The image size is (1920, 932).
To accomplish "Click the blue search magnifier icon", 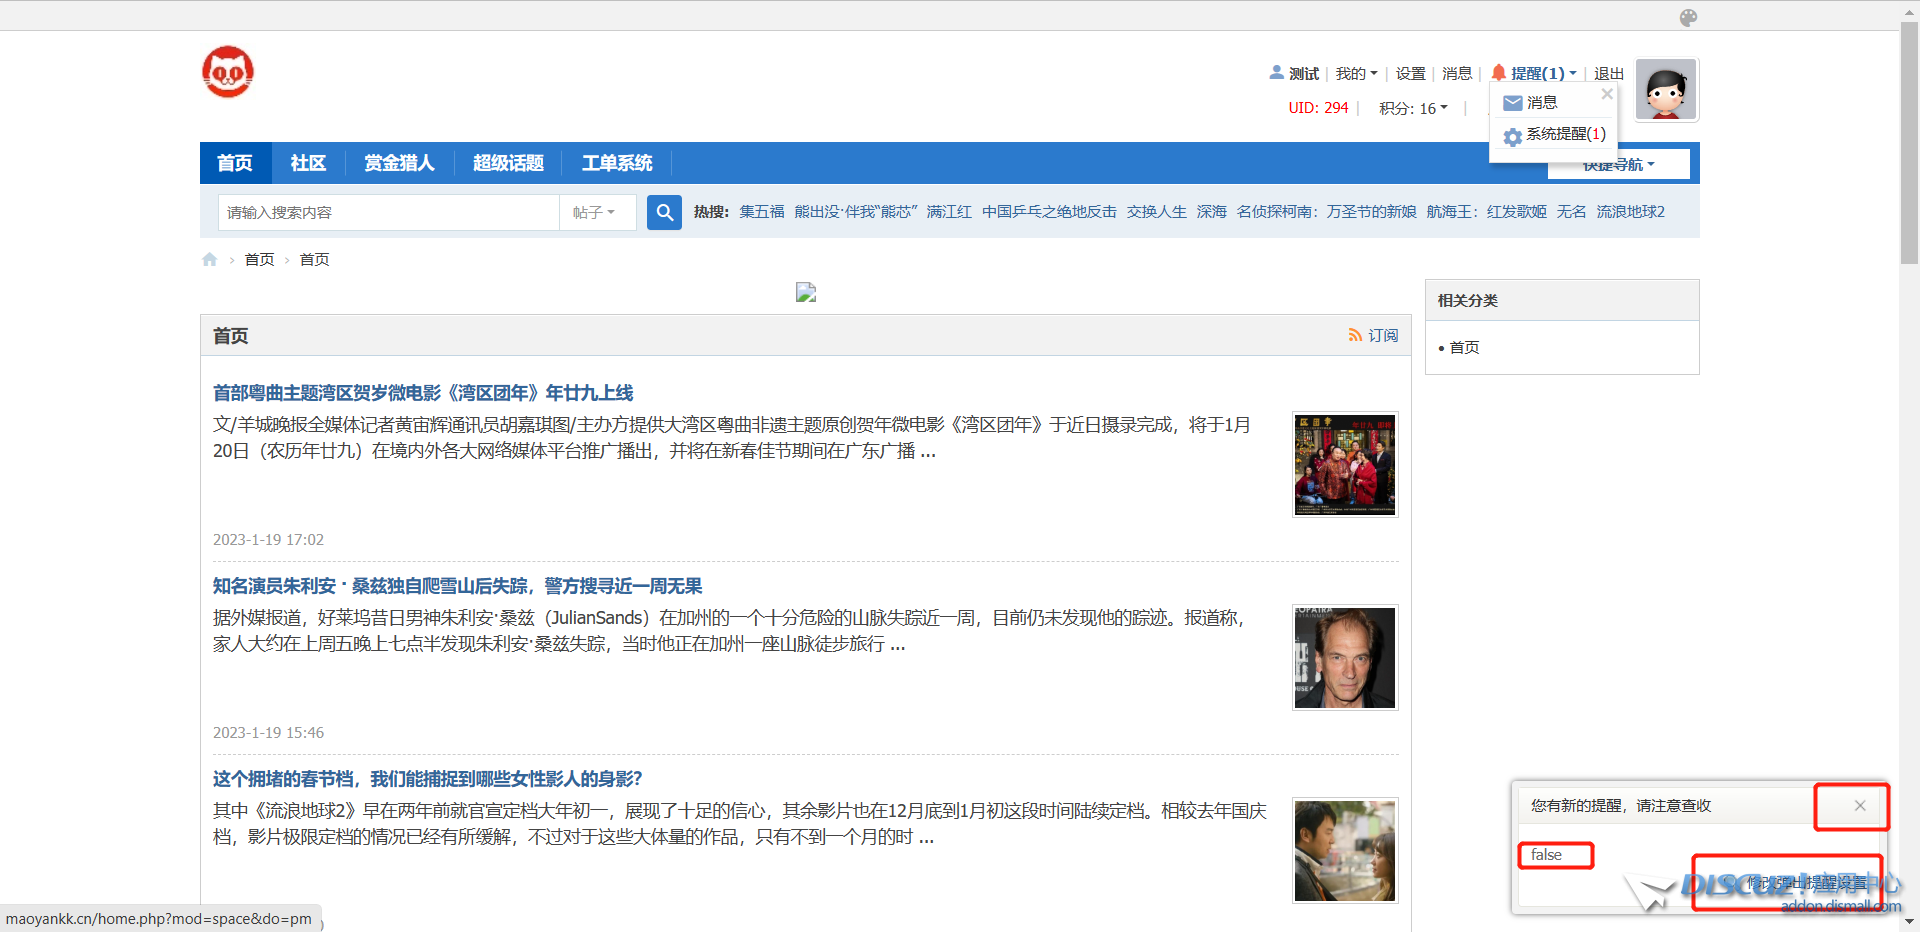I will coord(664,212).
